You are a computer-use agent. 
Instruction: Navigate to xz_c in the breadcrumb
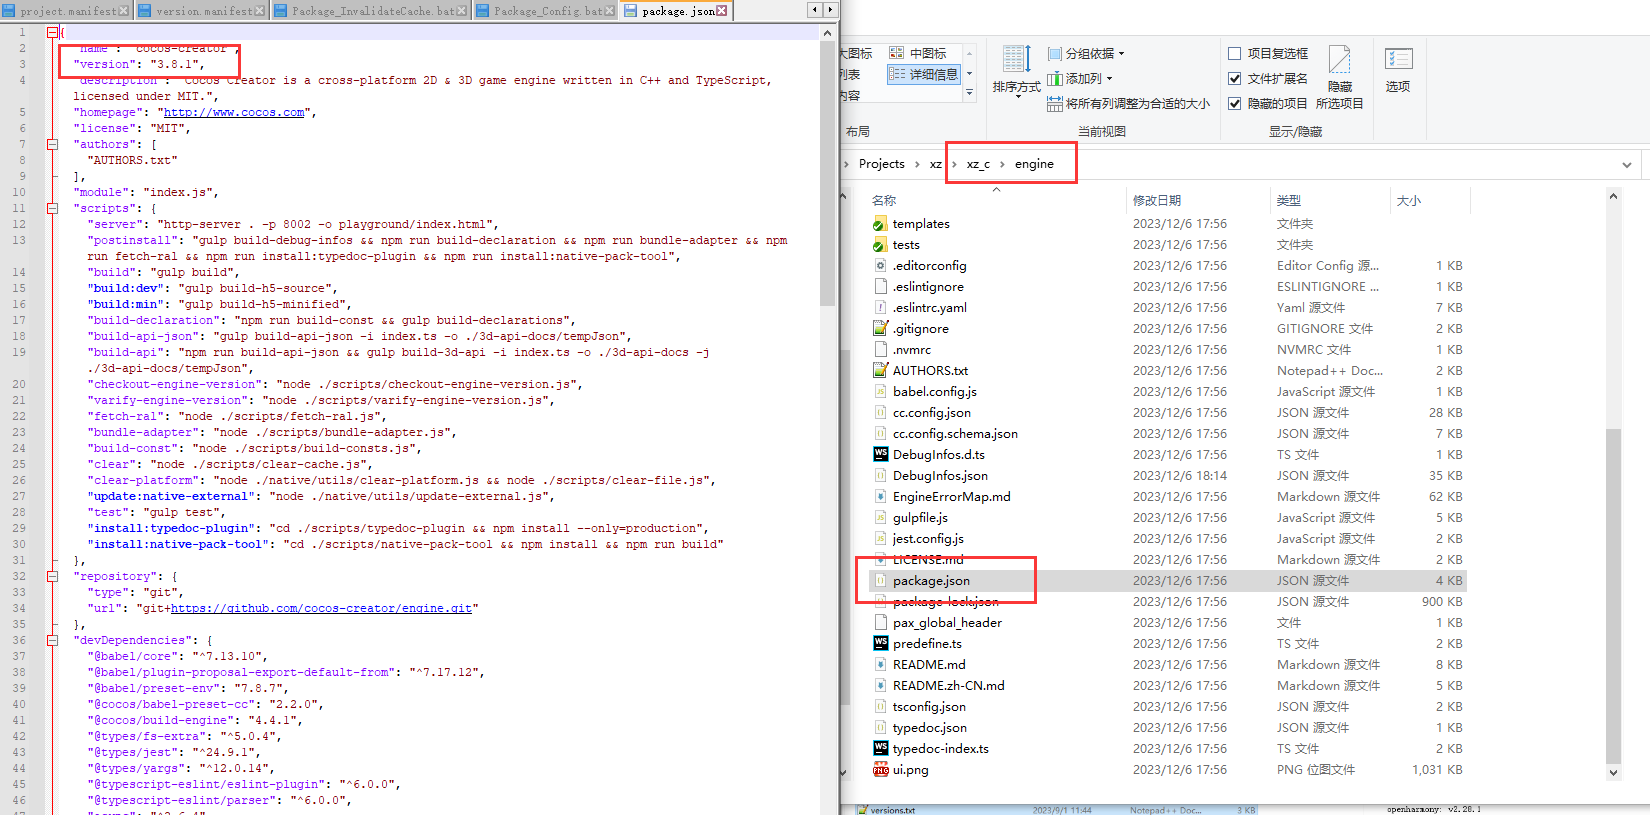(x=978, y=164)
